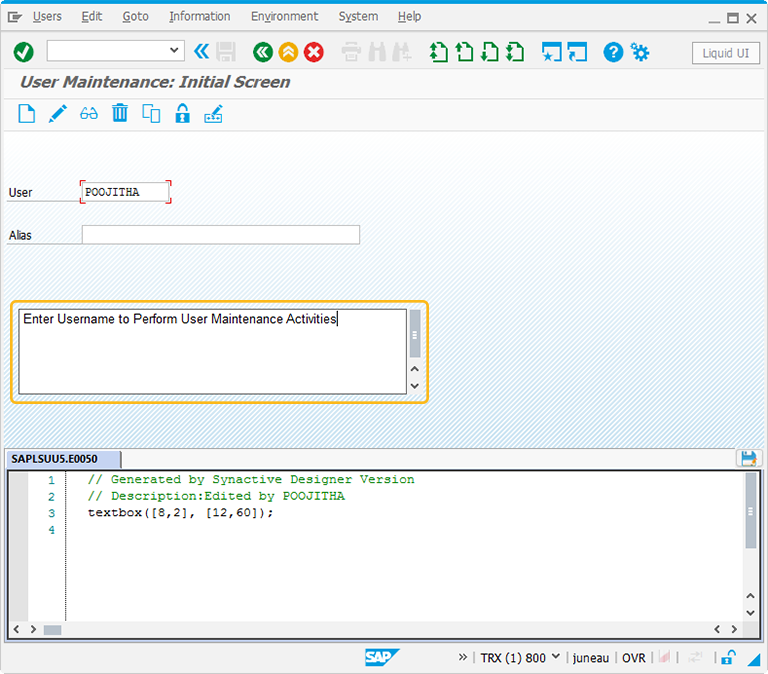Click the User field containing POOJITHA
This screenshot has width=768, height=674.
[x=125, y=192]
